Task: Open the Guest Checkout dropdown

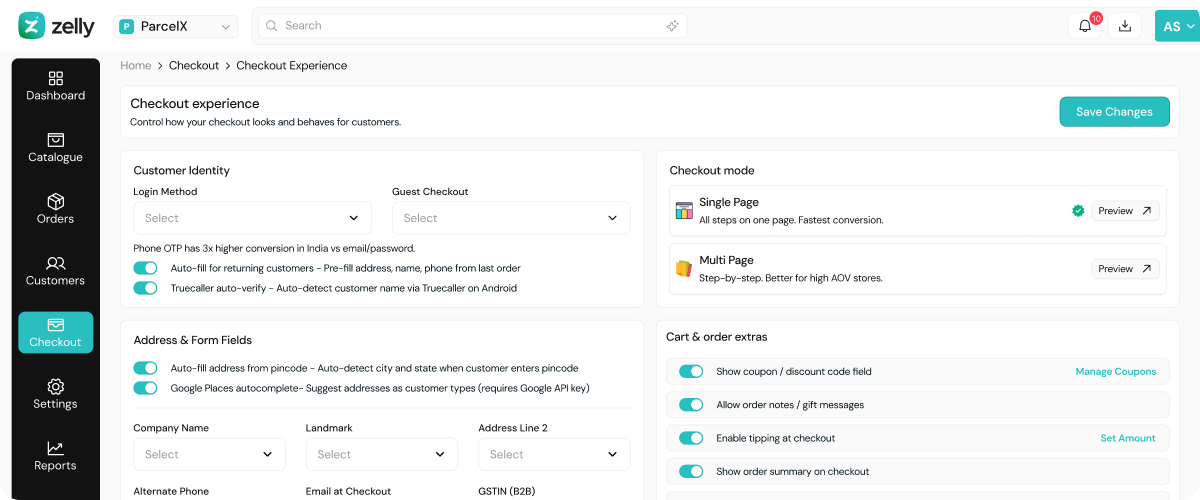Action: [x=511, y=218]
